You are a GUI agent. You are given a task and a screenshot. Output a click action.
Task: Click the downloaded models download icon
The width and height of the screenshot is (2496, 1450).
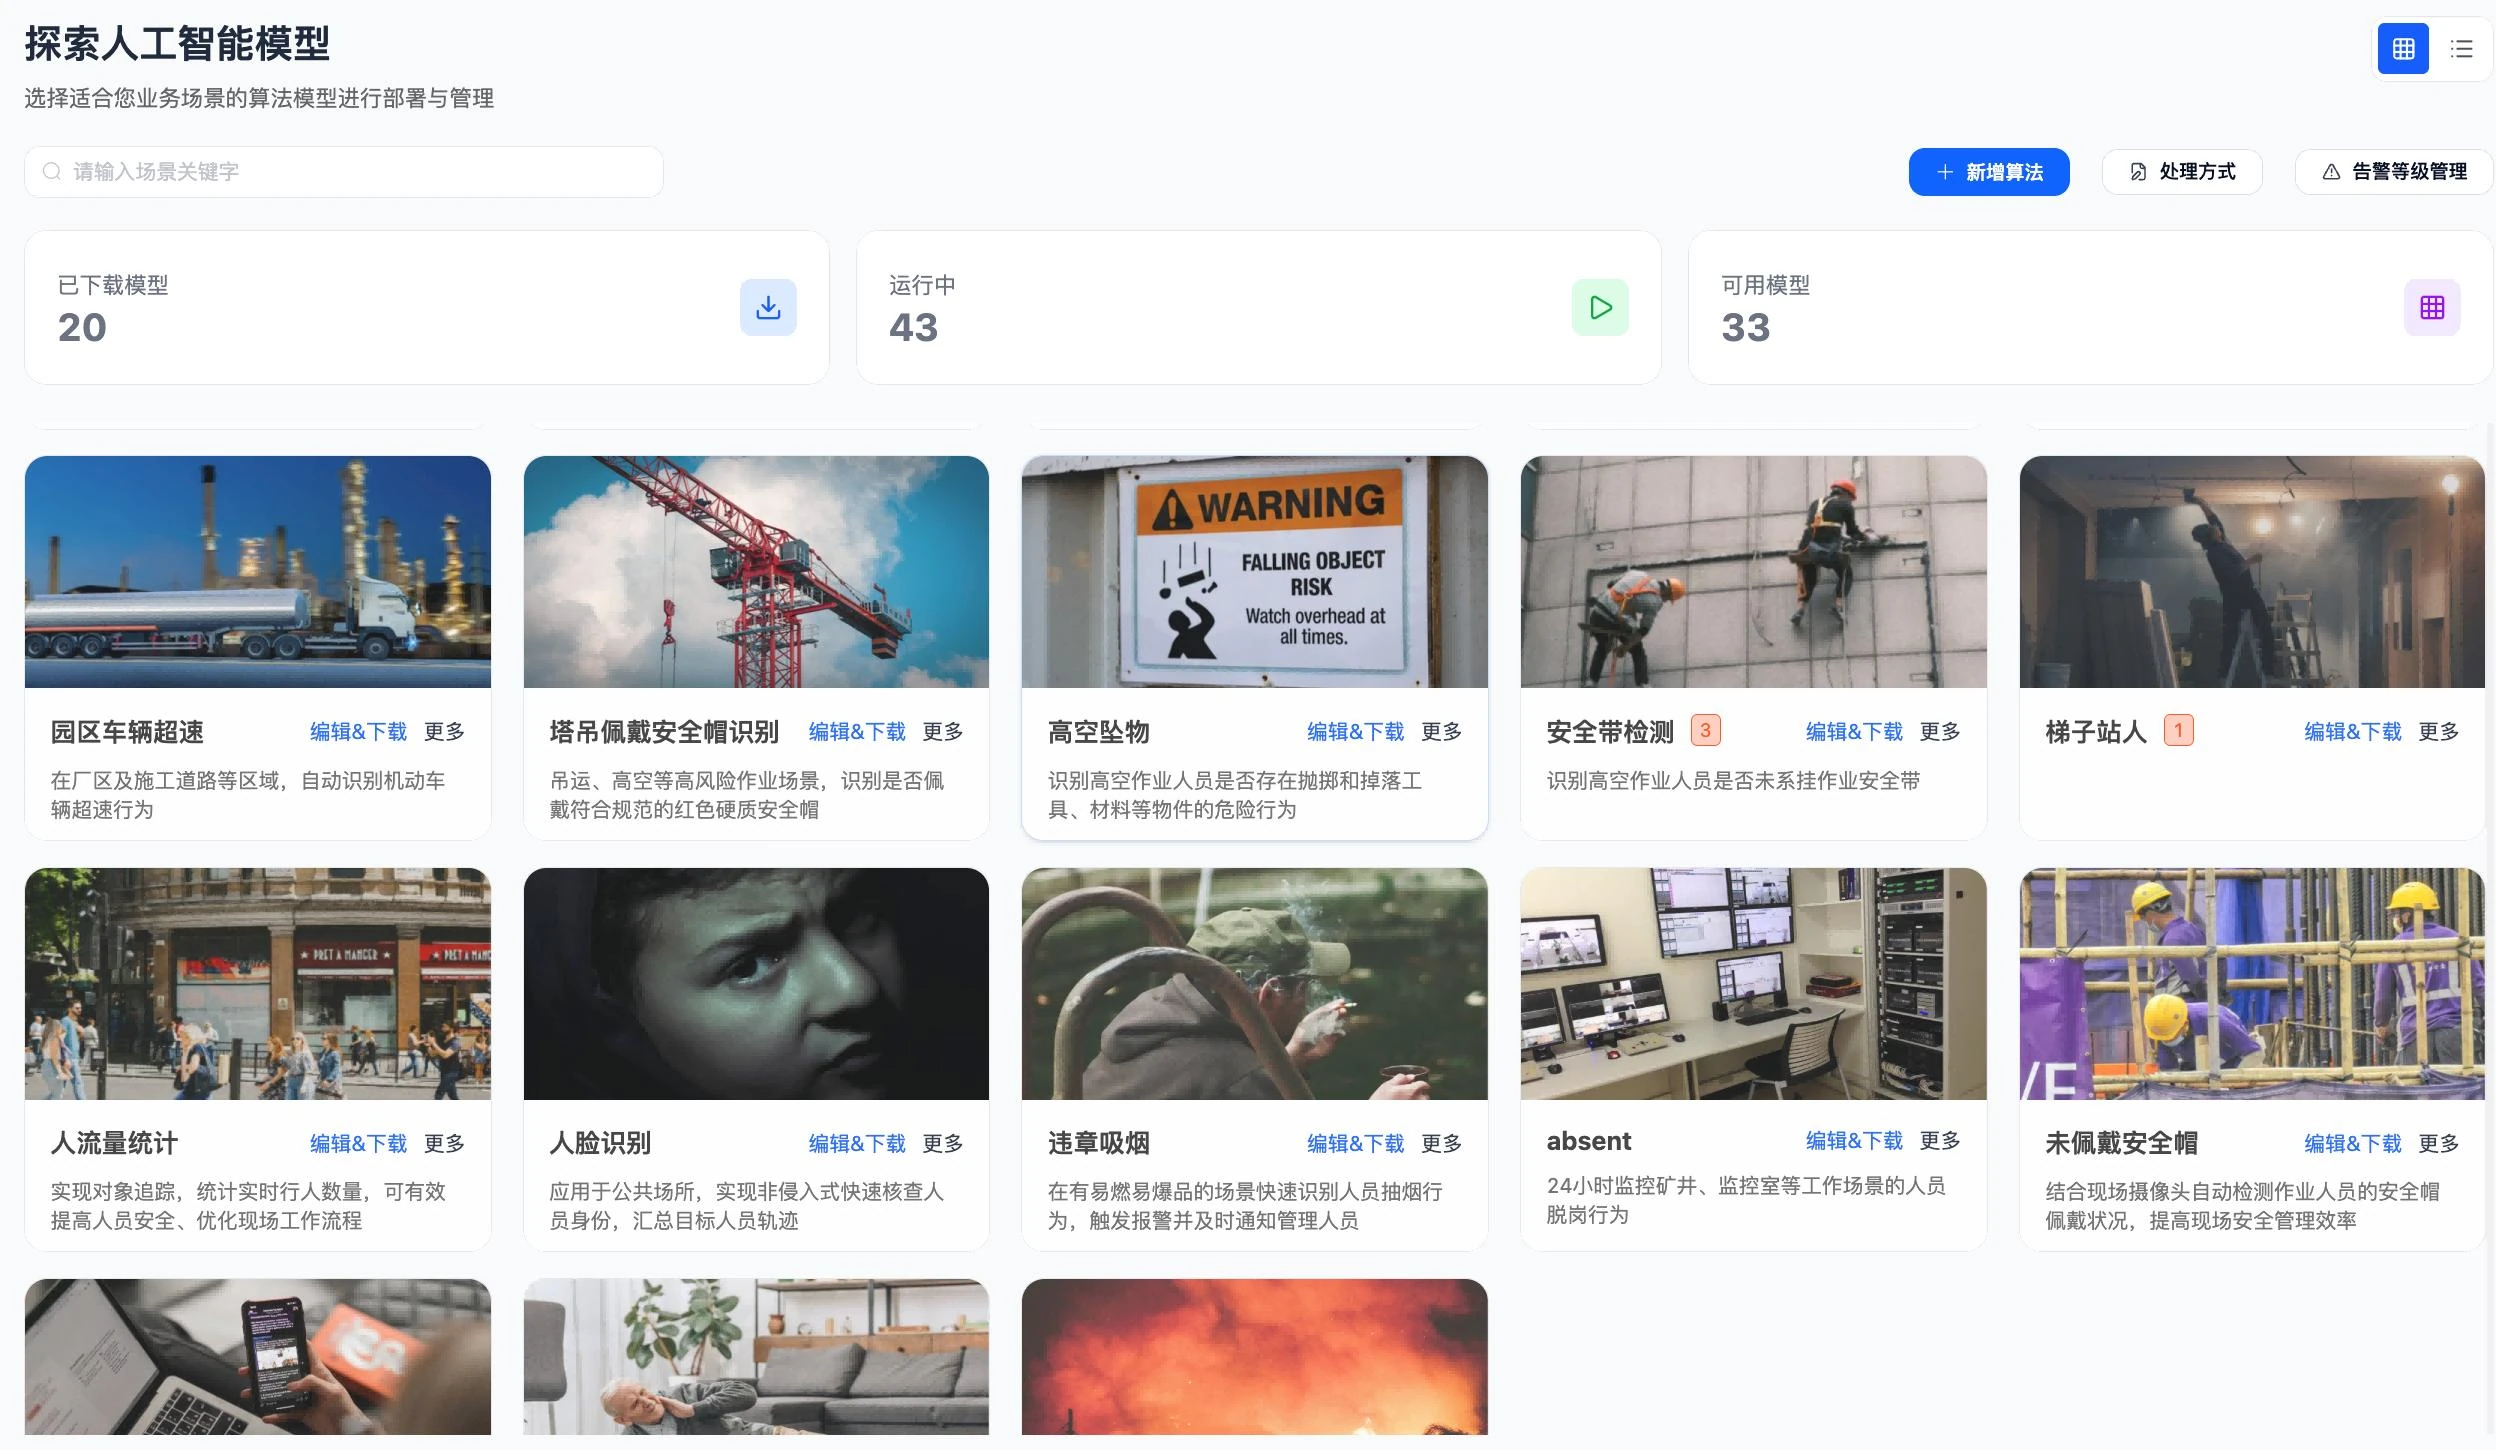click(x=768, y=307)
